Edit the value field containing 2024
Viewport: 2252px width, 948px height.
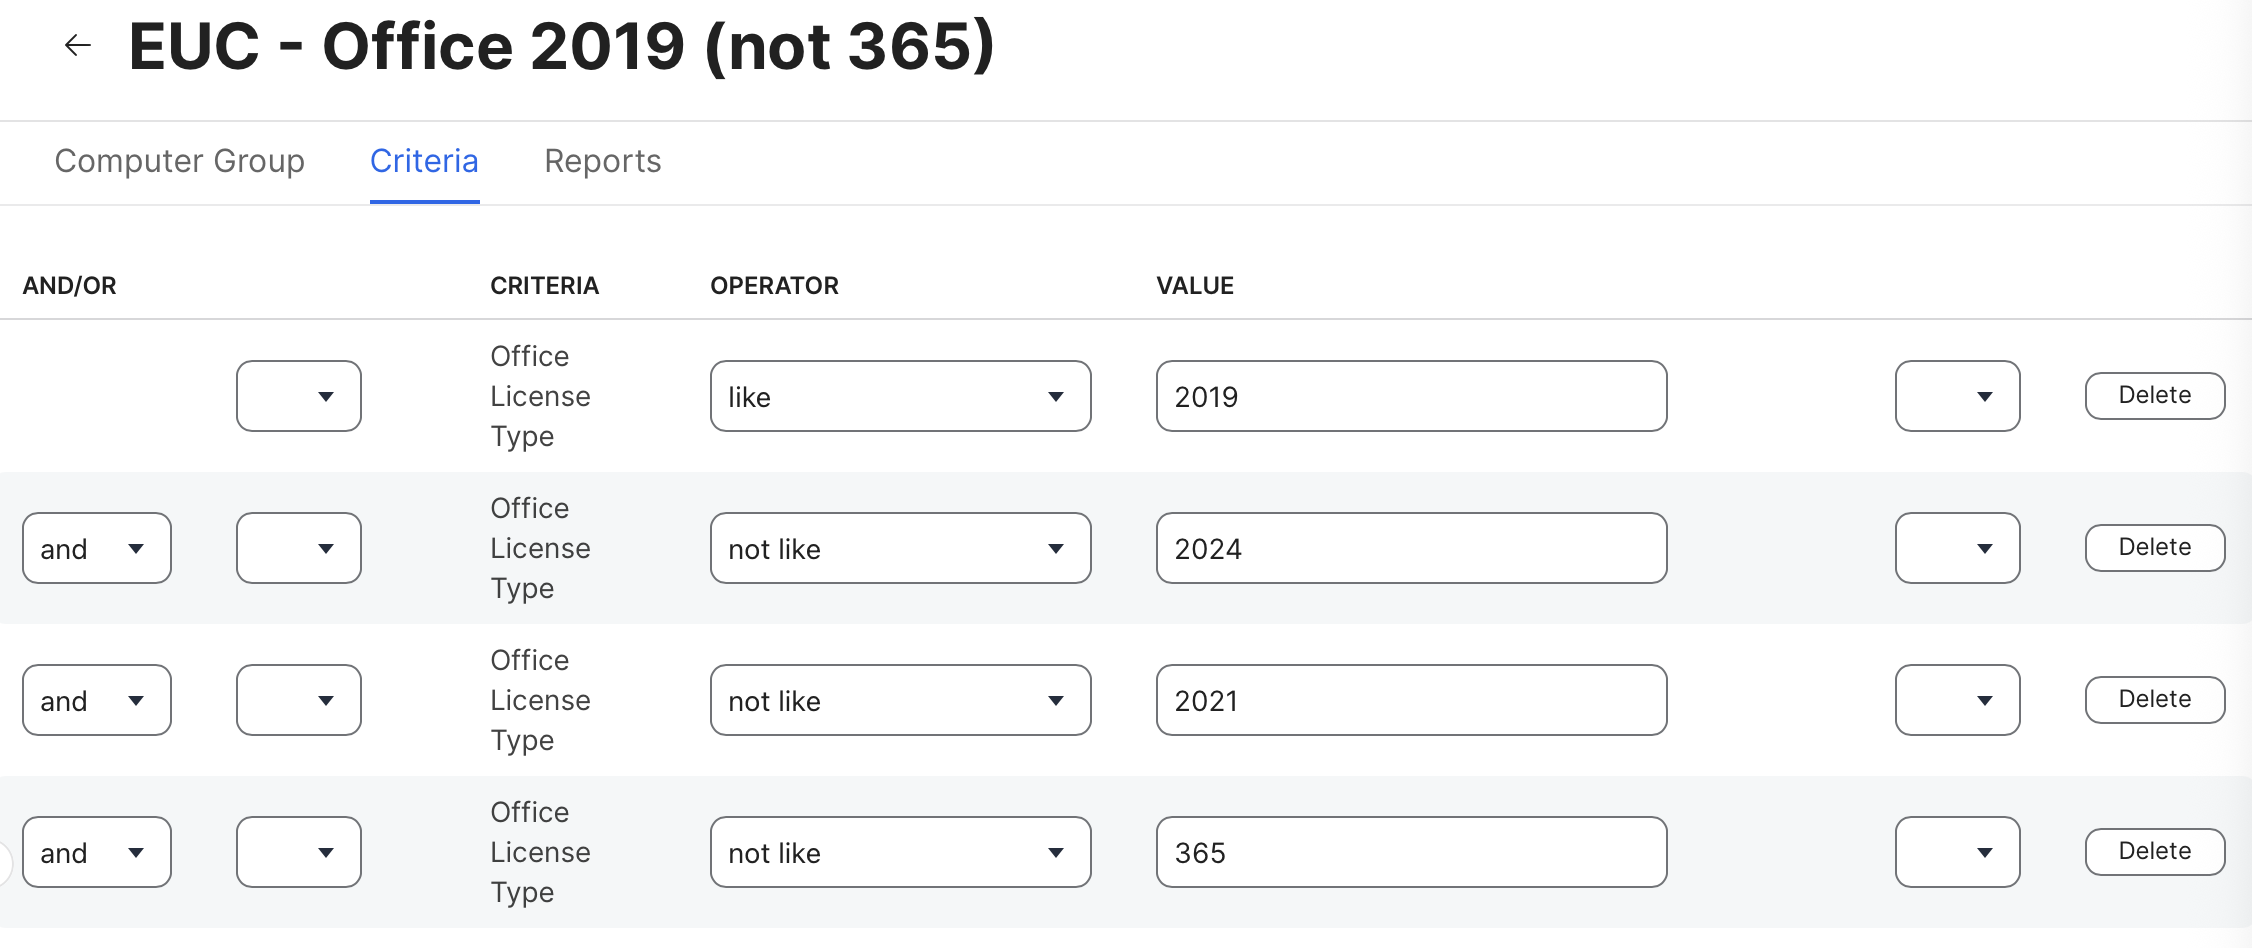(x=1411, y=548)
